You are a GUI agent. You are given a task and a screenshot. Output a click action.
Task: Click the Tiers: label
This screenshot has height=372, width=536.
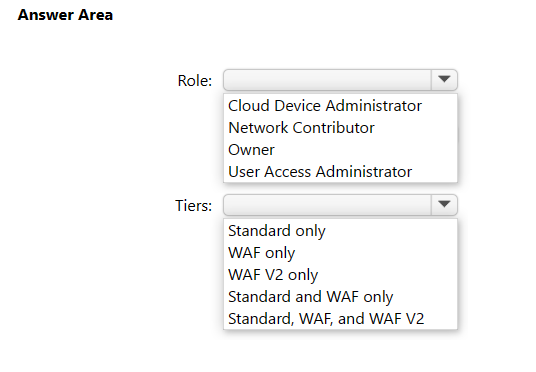(x=193, y=205)
